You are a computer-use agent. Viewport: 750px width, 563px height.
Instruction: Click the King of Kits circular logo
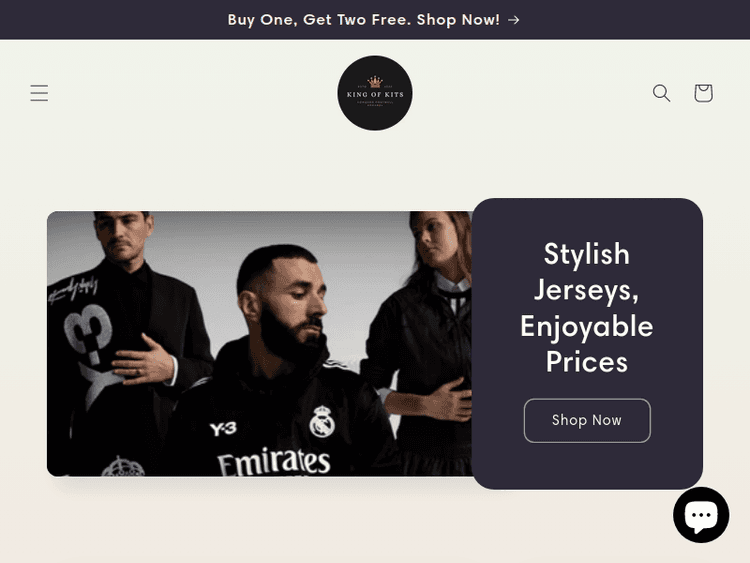[375, 93]
